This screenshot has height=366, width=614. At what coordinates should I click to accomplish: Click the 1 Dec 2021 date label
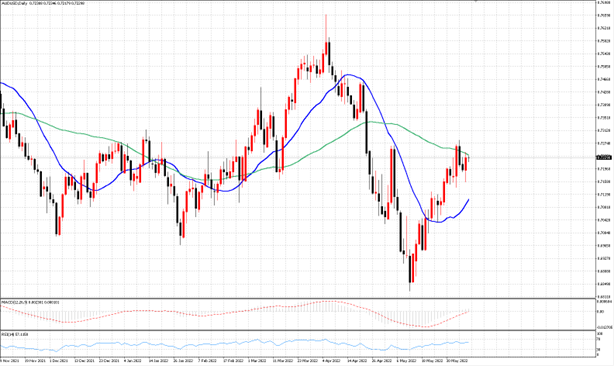point(60,360)
